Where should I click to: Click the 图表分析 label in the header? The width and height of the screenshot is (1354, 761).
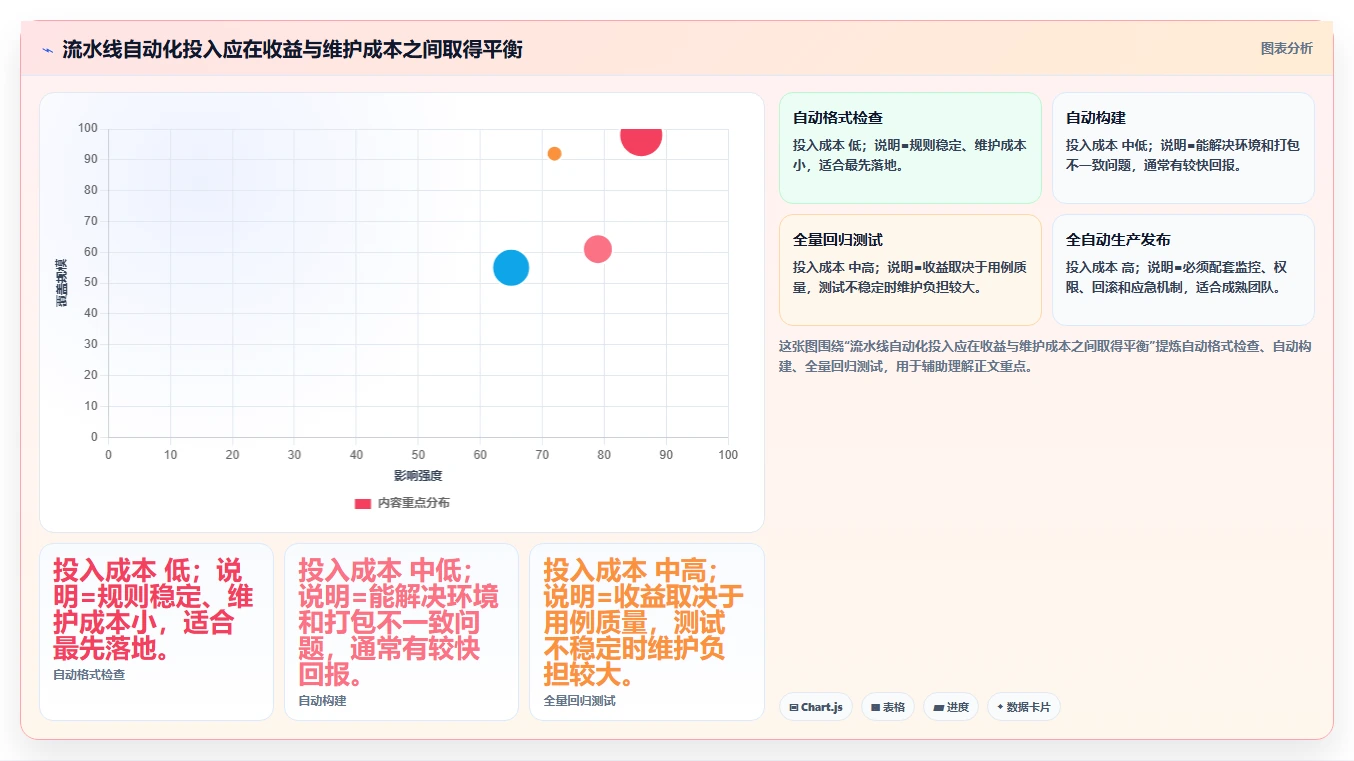(1286, 48)
